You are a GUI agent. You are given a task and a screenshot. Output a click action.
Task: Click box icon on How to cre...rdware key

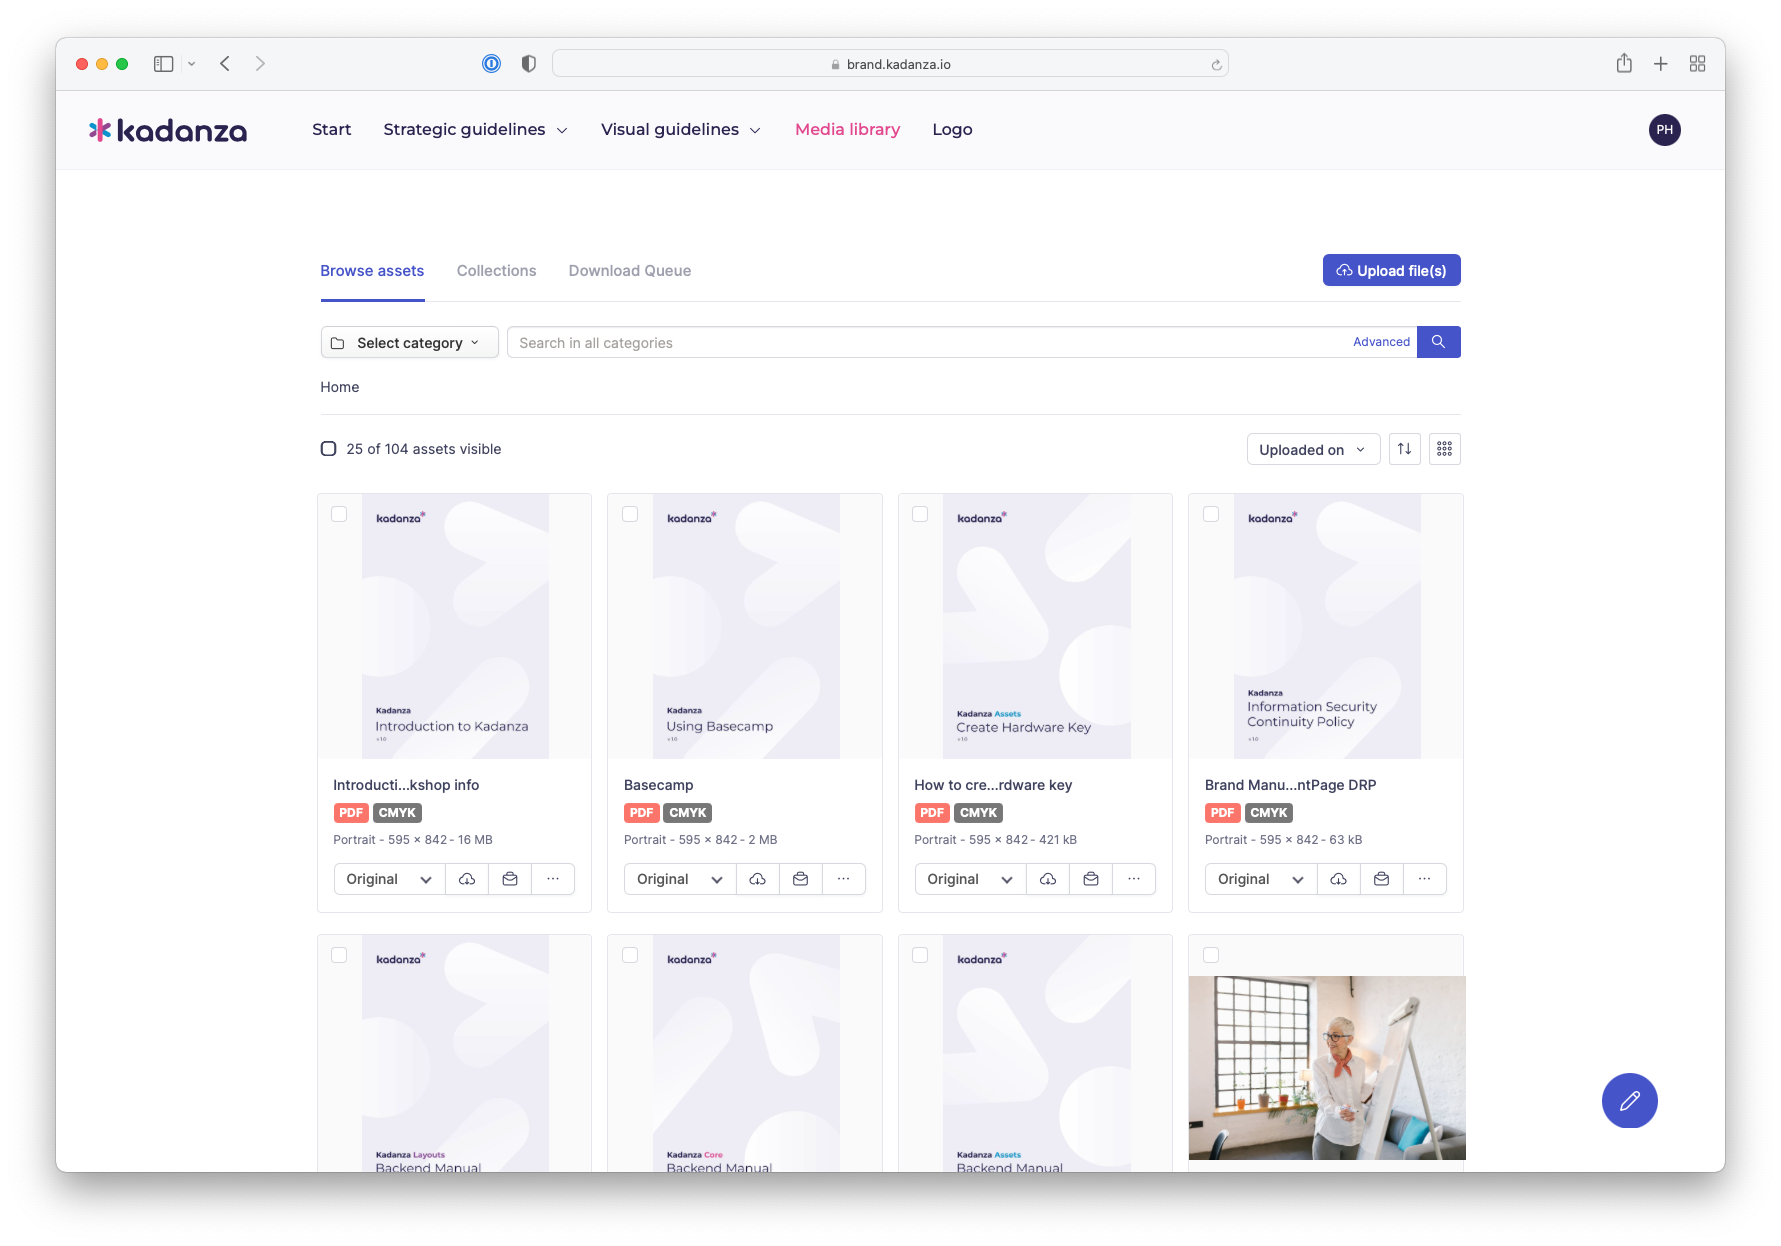pos(1091,879)
